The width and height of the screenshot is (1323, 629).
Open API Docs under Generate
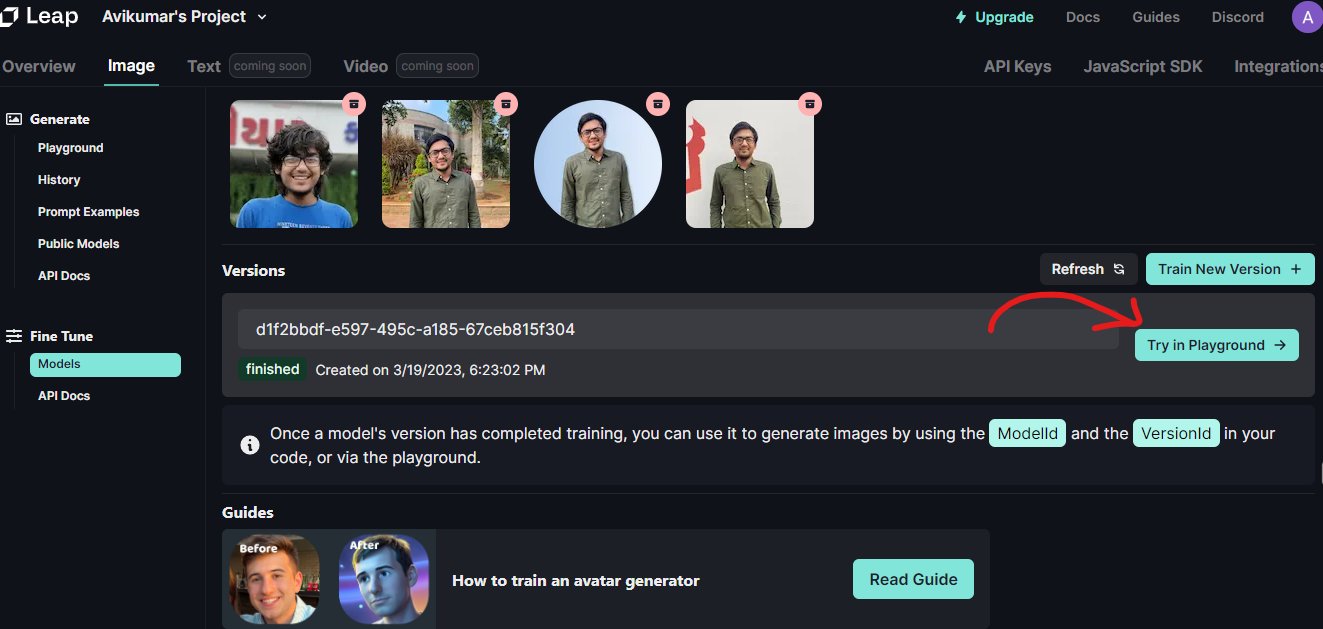coord(64,276)
